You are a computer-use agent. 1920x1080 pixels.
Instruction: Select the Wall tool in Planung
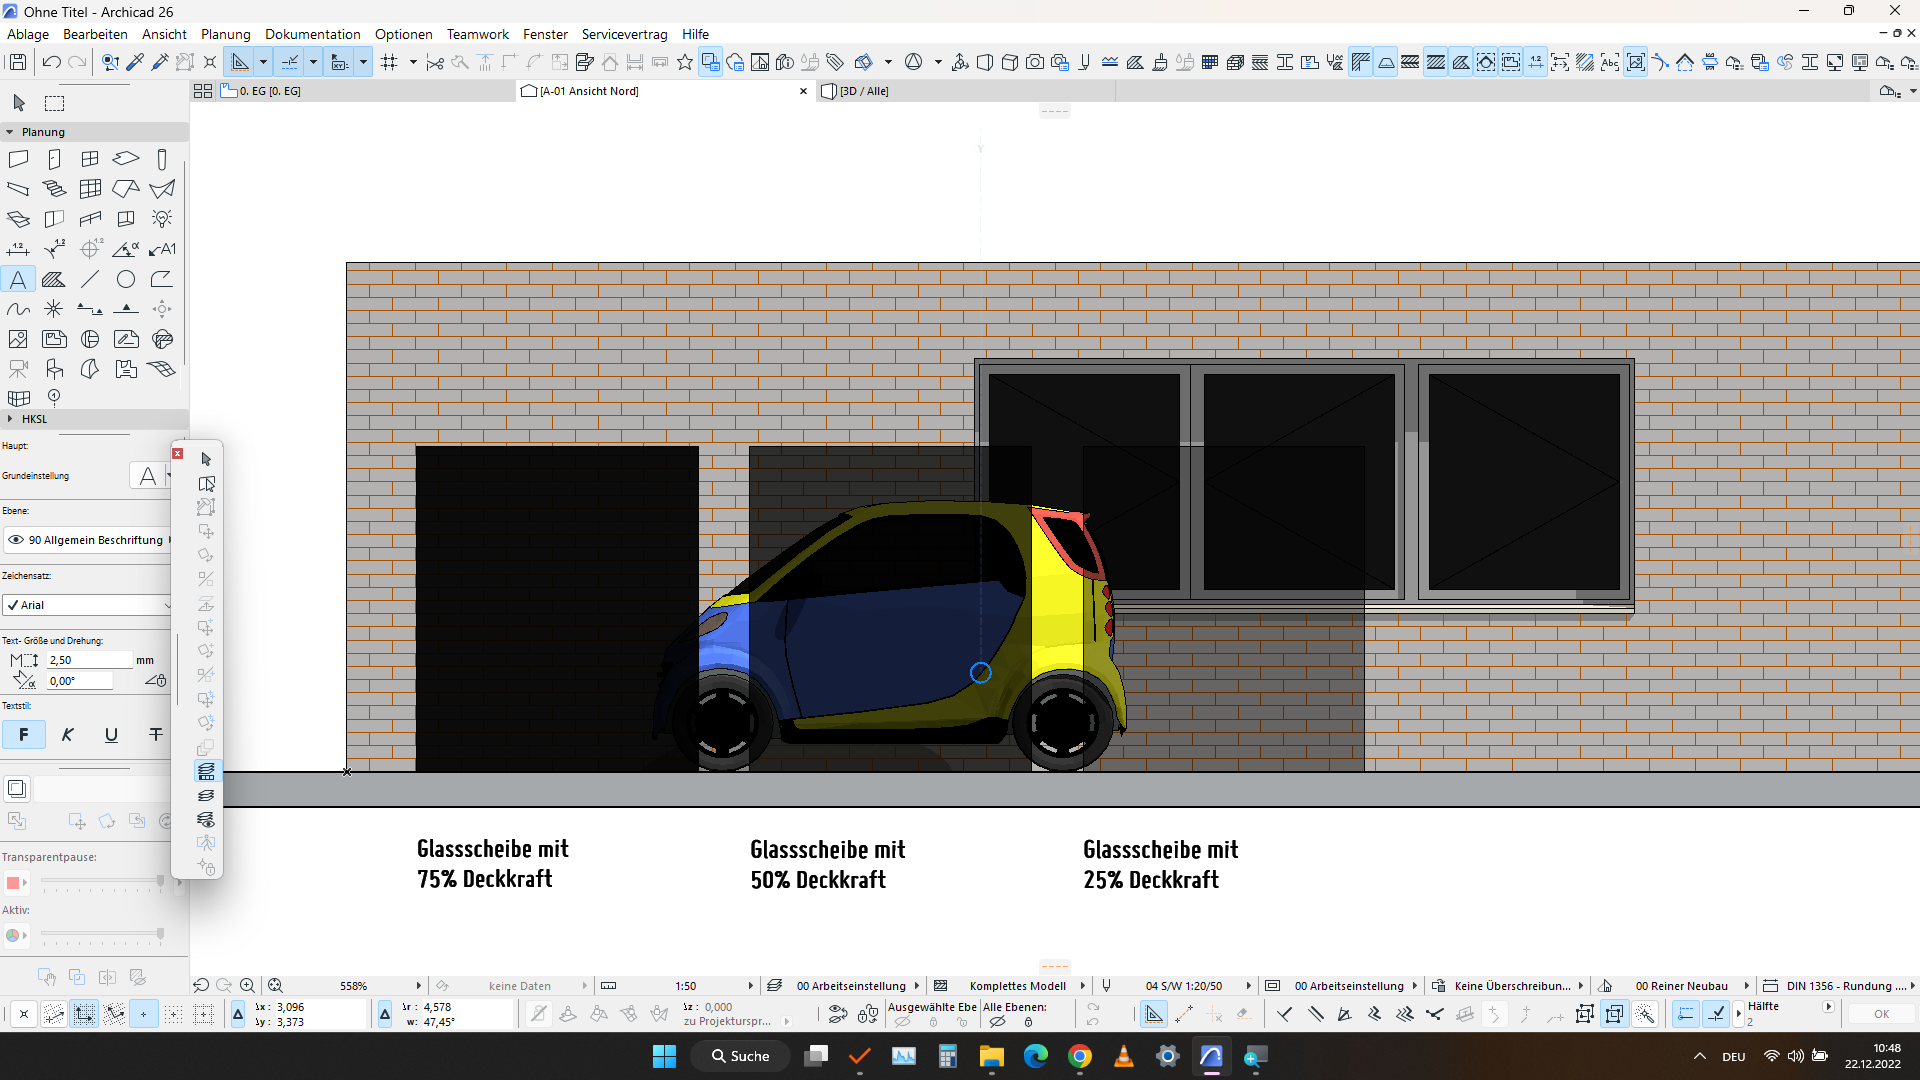click(x=18, y=159)
